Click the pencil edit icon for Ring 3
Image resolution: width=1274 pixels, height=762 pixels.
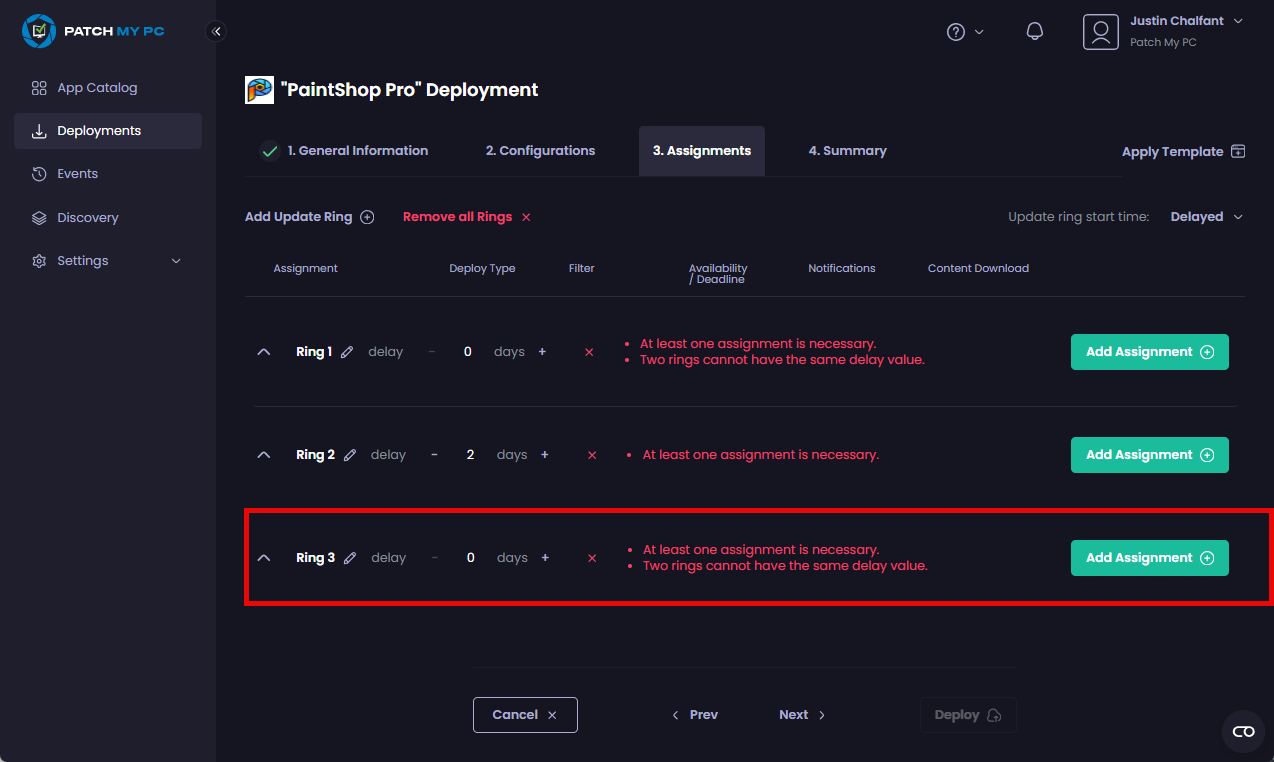click(x=350, y=558)
